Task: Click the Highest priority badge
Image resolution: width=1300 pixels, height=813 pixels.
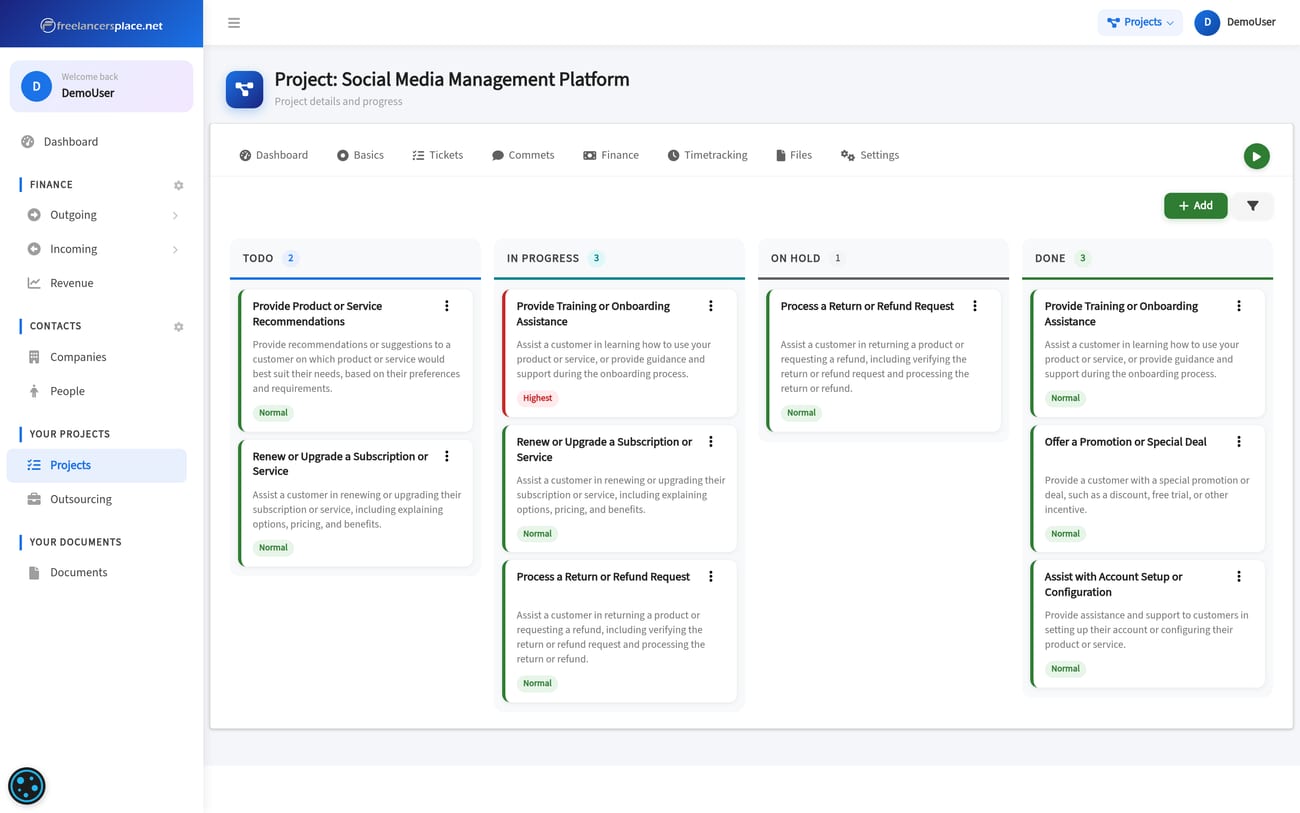Action: coord(537,398)
